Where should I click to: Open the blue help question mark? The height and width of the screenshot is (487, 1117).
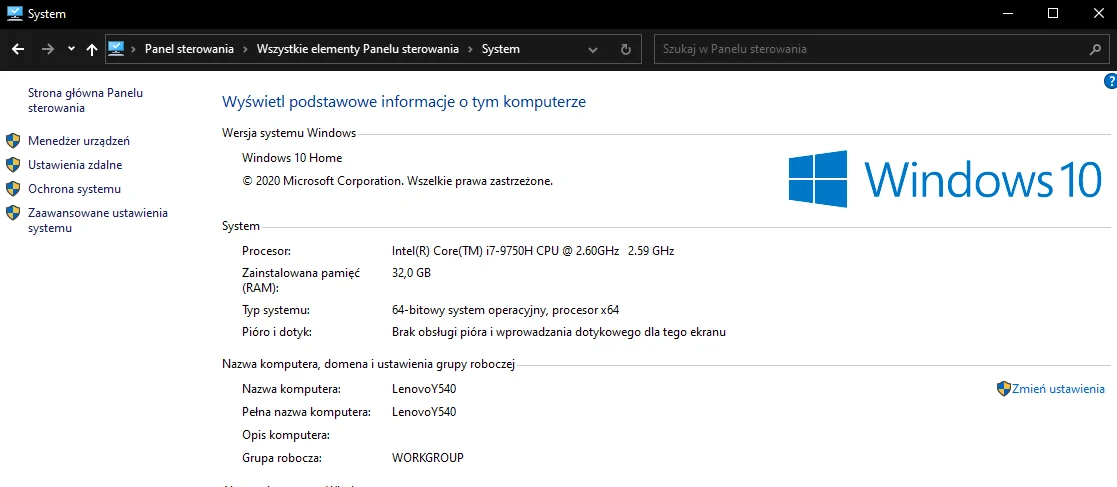pyautogui.click(x=1109, y=81)
